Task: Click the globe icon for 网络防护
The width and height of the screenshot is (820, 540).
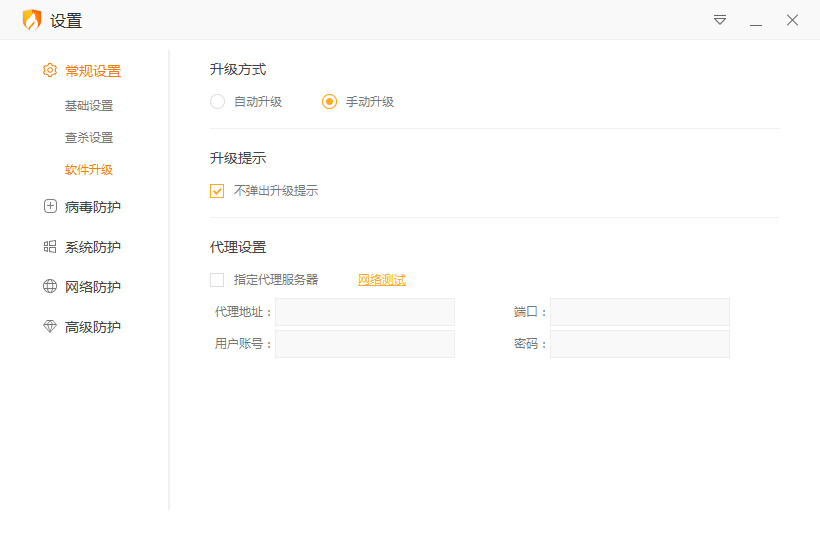Action: [50, 287]
